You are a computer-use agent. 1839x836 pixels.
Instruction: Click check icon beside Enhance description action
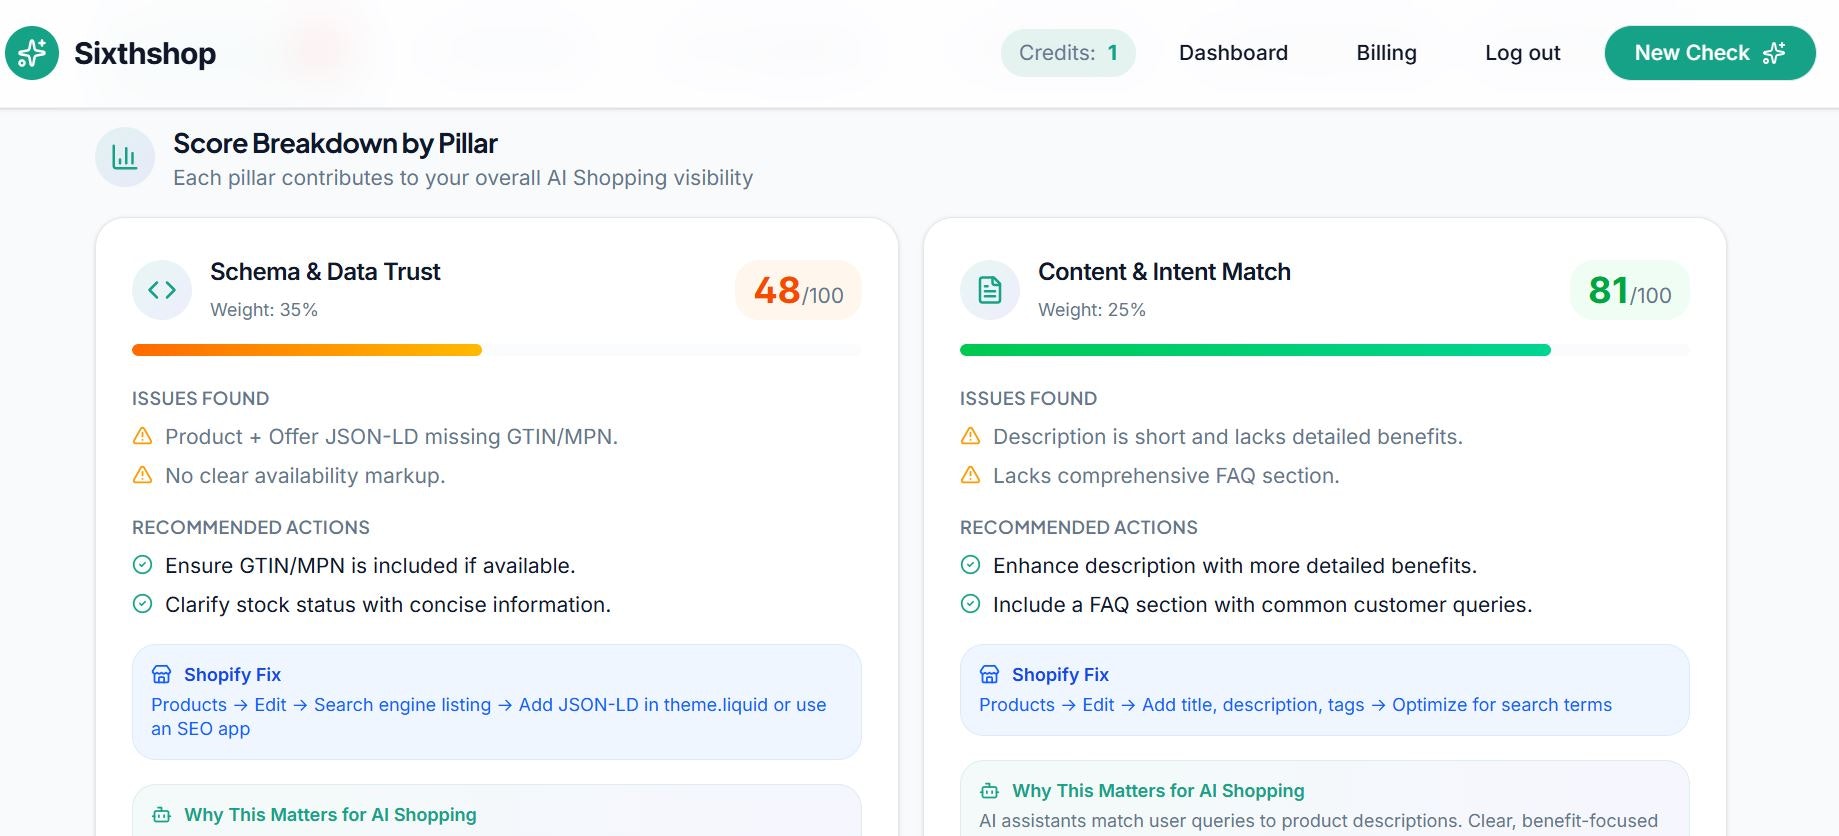click(x=971, y=565)
